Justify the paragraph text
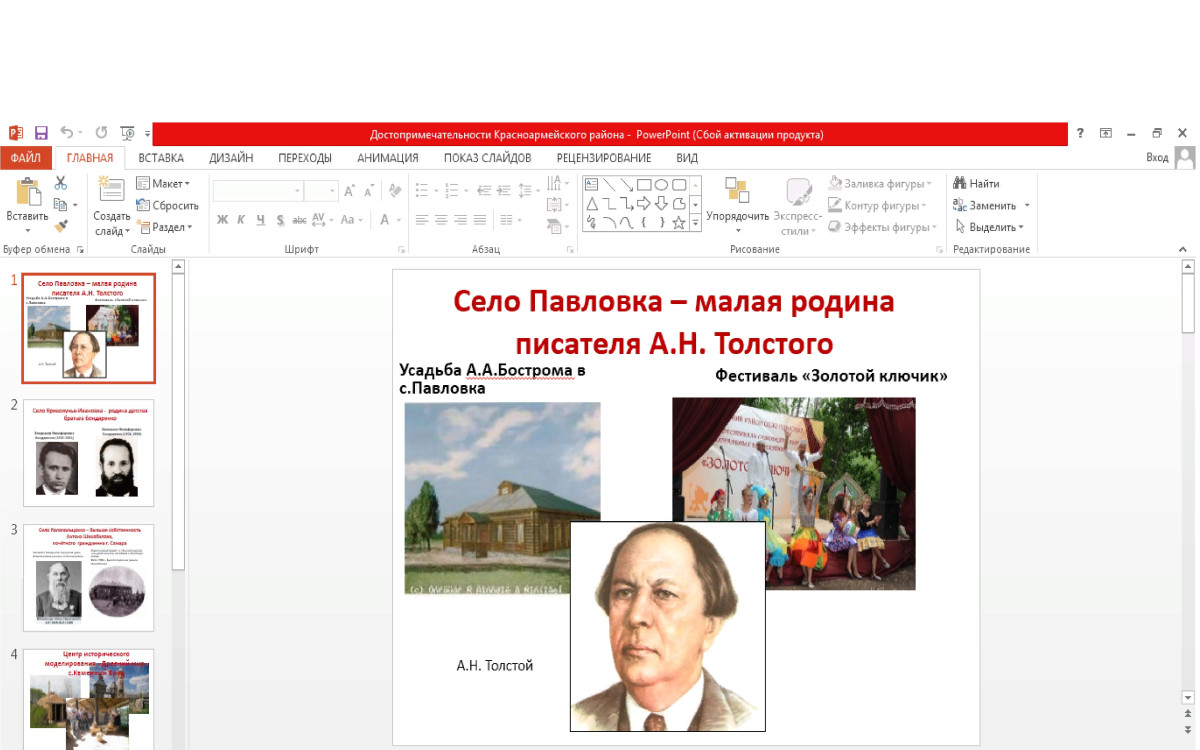1200x750 pixels. click(x=480, y=220)
